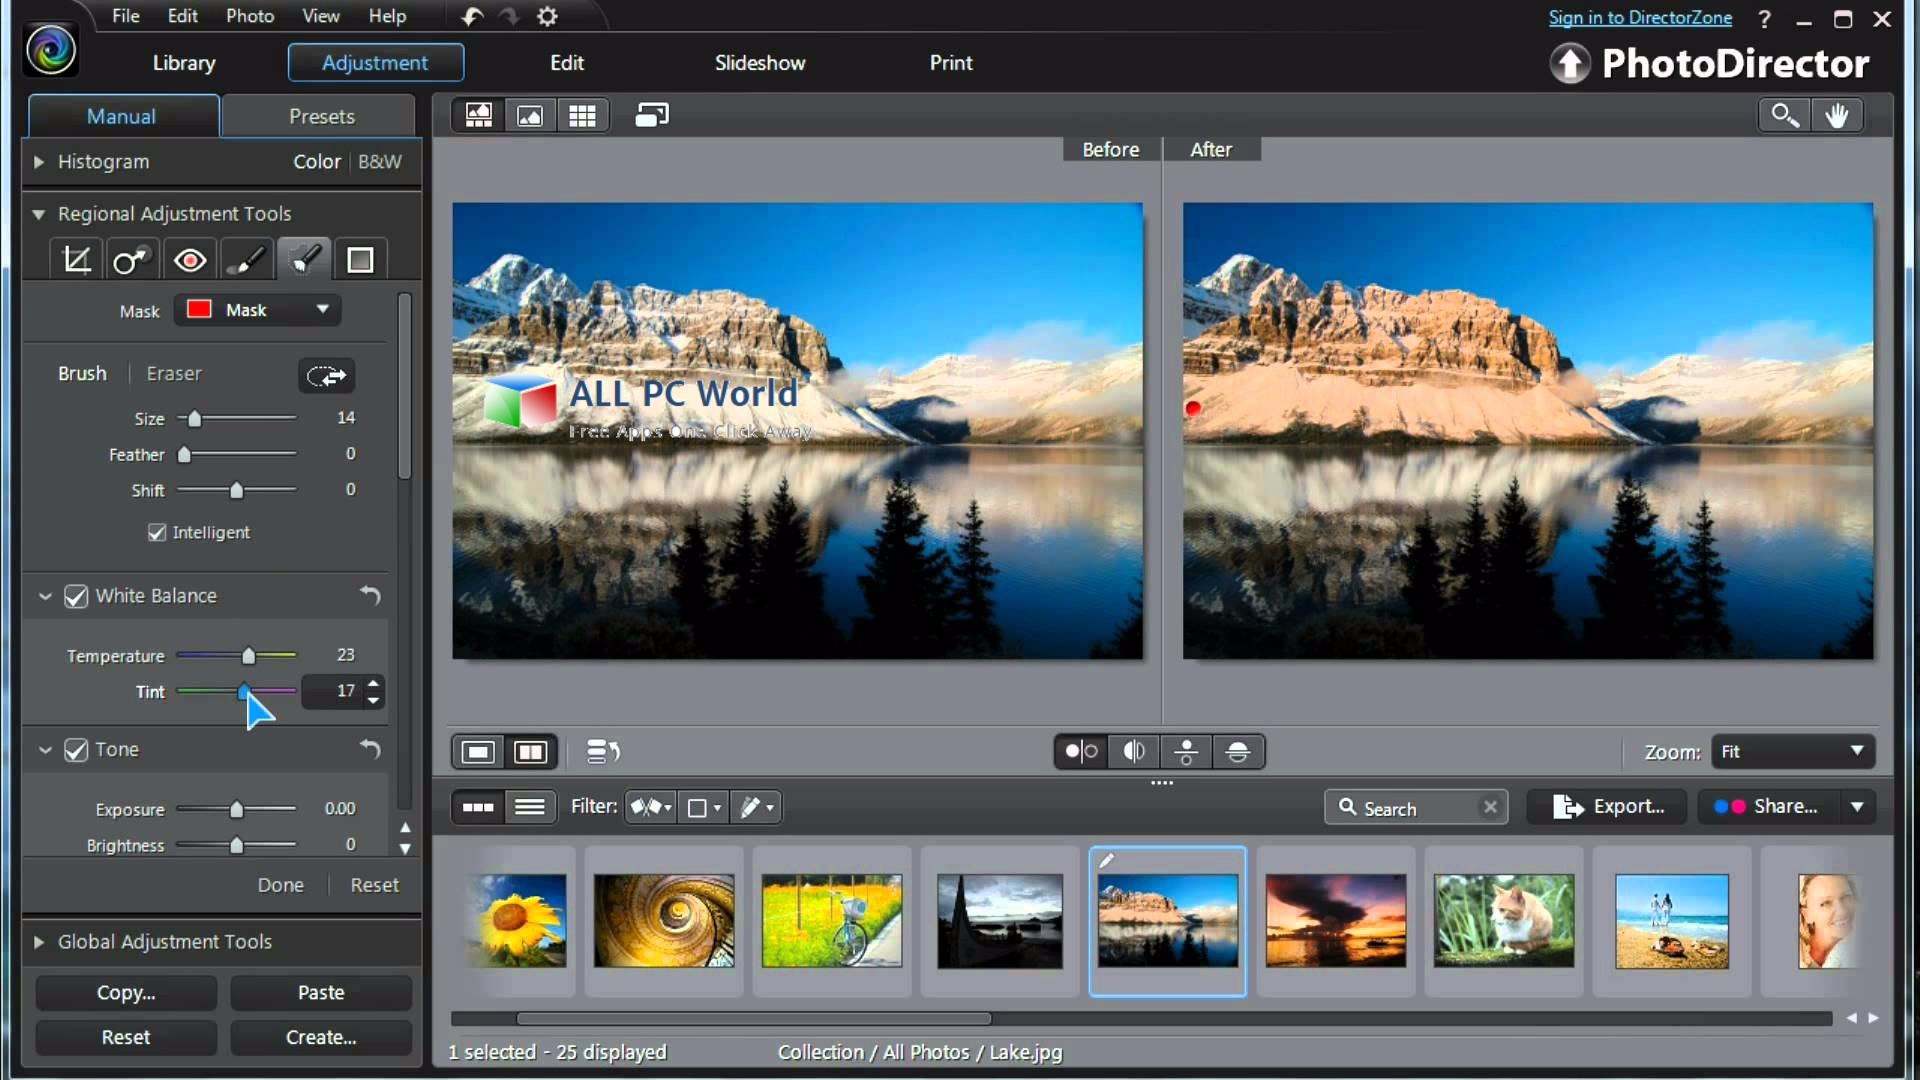Open the Mask type dropdown
This screenshot has width=1920, height=1080.
click(x=320, y=310)
